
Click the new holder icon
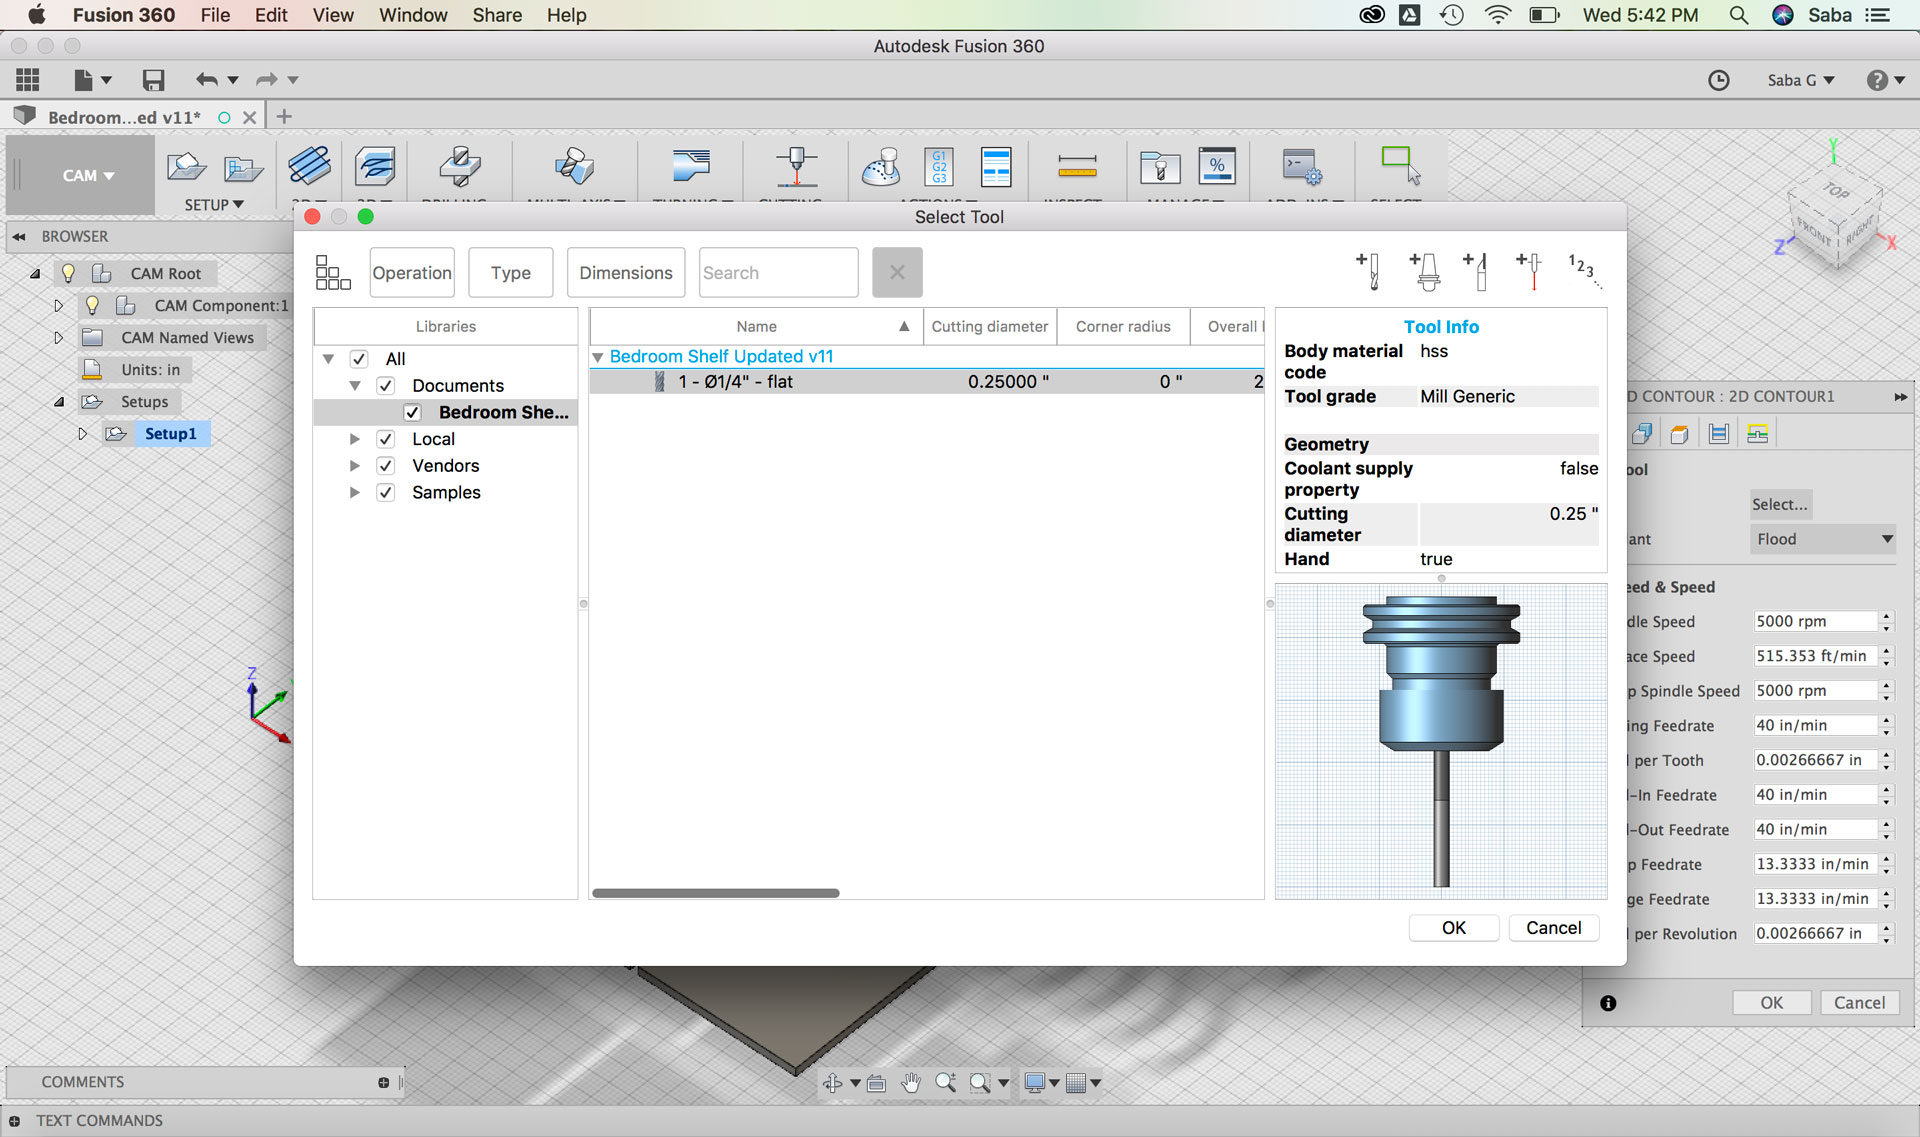coord(1424,271)
